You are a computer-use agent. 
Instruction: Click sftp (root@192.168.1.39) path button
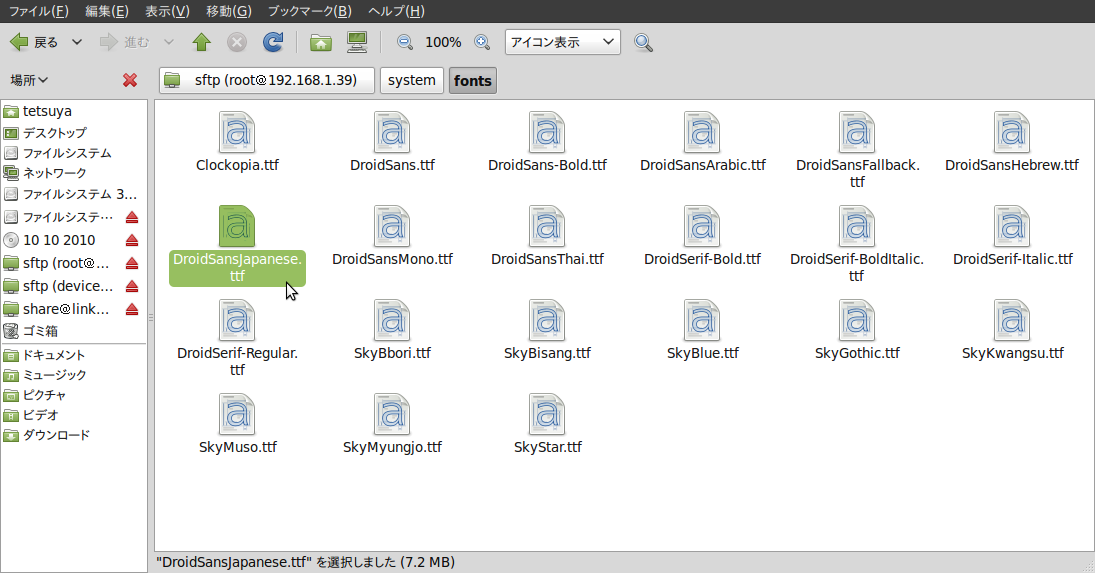[267, 80]
